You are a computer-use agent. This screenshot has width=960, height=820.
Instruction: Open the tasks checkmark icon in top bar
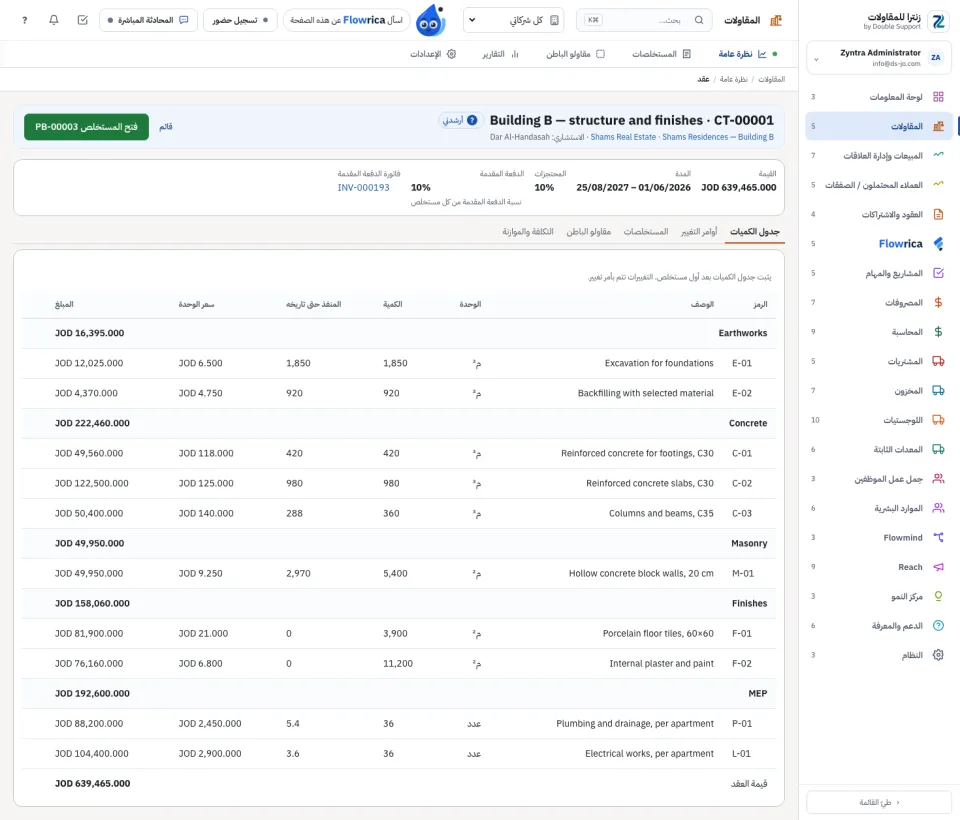pyautogui.click(x=83, y=20)
